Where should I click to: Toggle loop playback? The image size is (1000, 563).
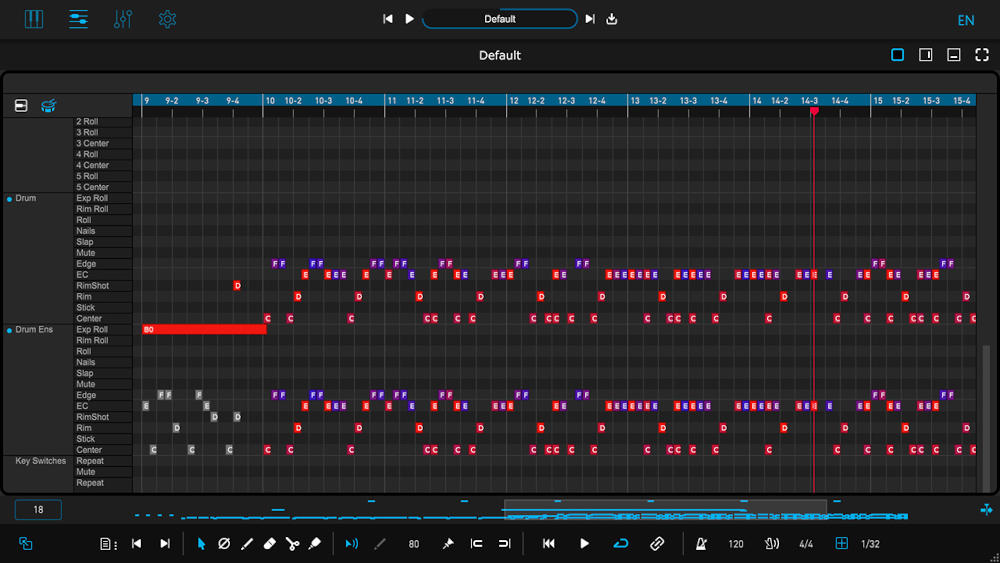pyautogui.click(x=621, y=544)
